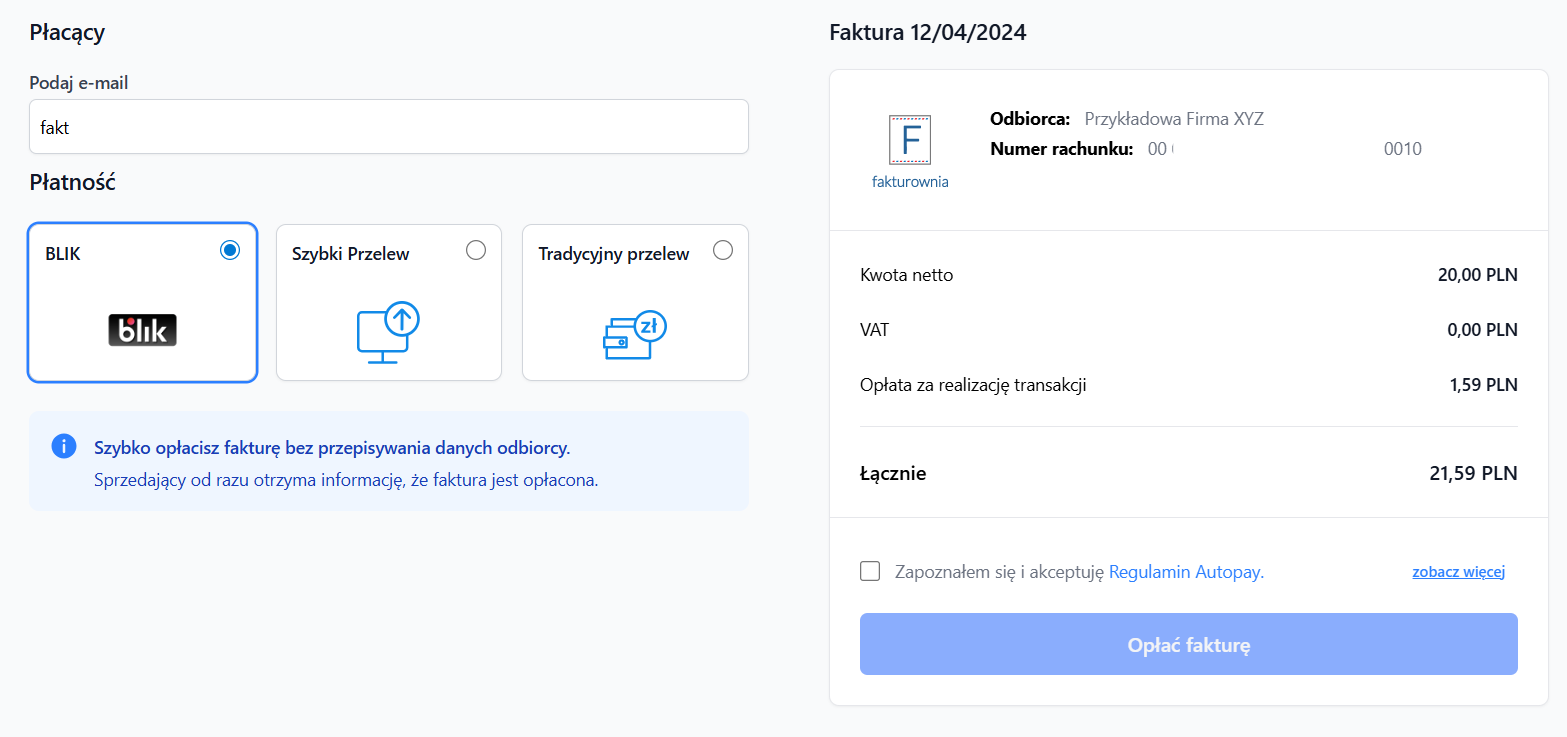Click the Faktura 12/04/2024 heading

pos(928,33)
